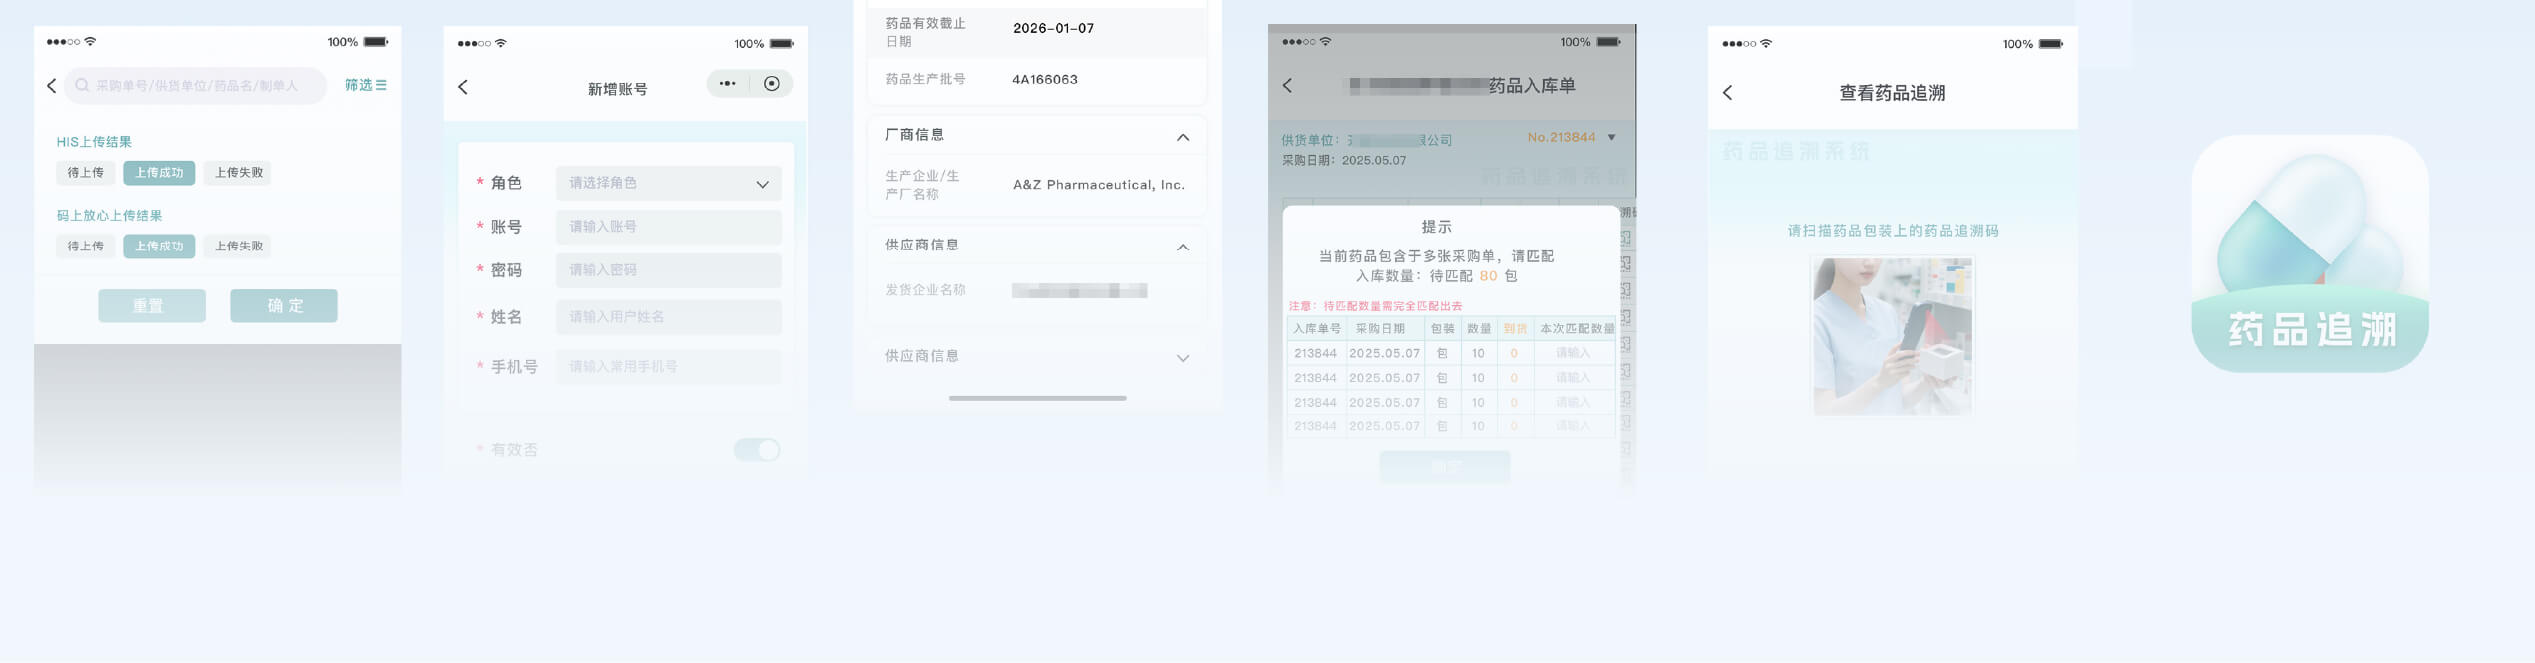This screenshot has width=2535, height=663.
Task: Click the 请输入账号 input field
Action: click(668, 227)
